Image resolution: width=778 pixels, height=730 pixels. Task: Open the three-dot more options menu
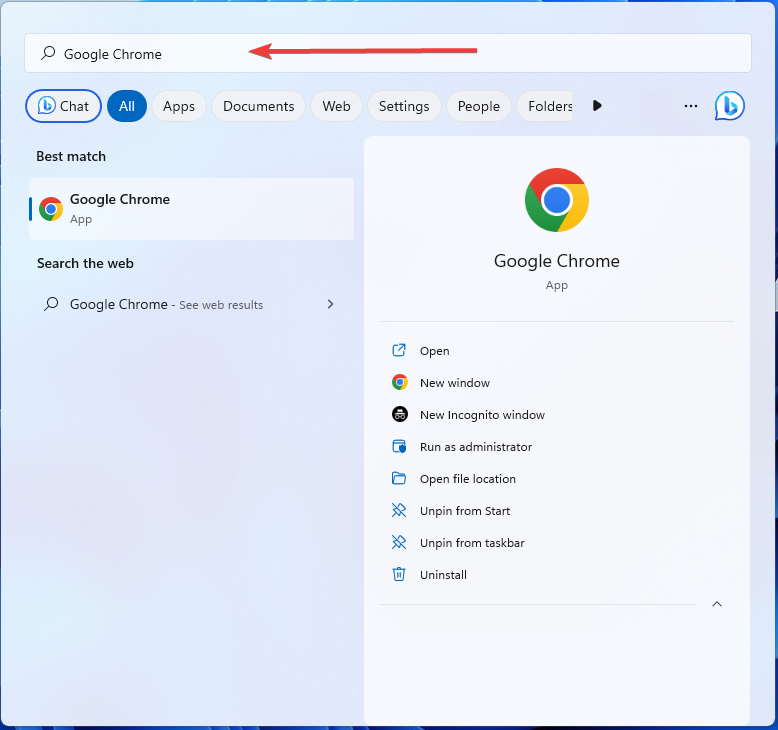tap(691, 106)
